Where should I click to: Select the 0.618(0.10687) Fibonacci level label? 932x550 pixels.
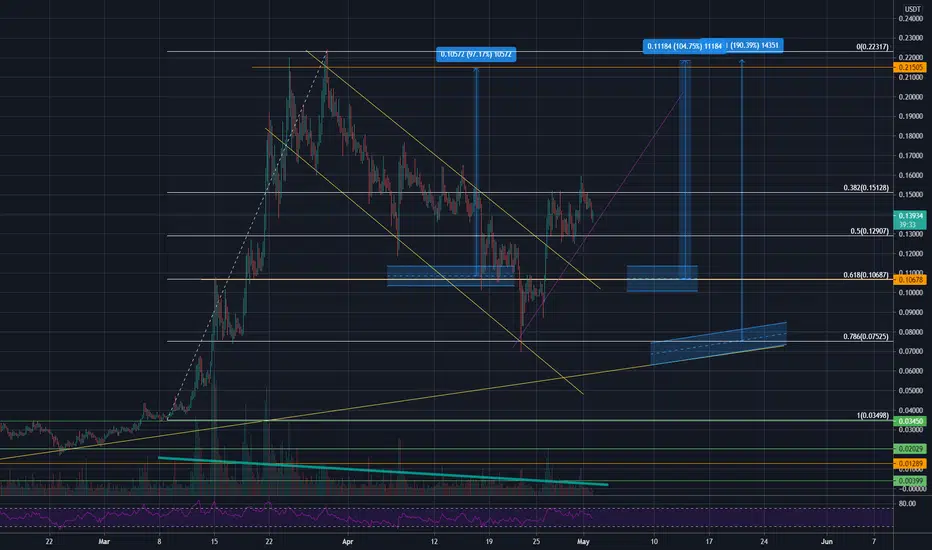pos(865,275)
